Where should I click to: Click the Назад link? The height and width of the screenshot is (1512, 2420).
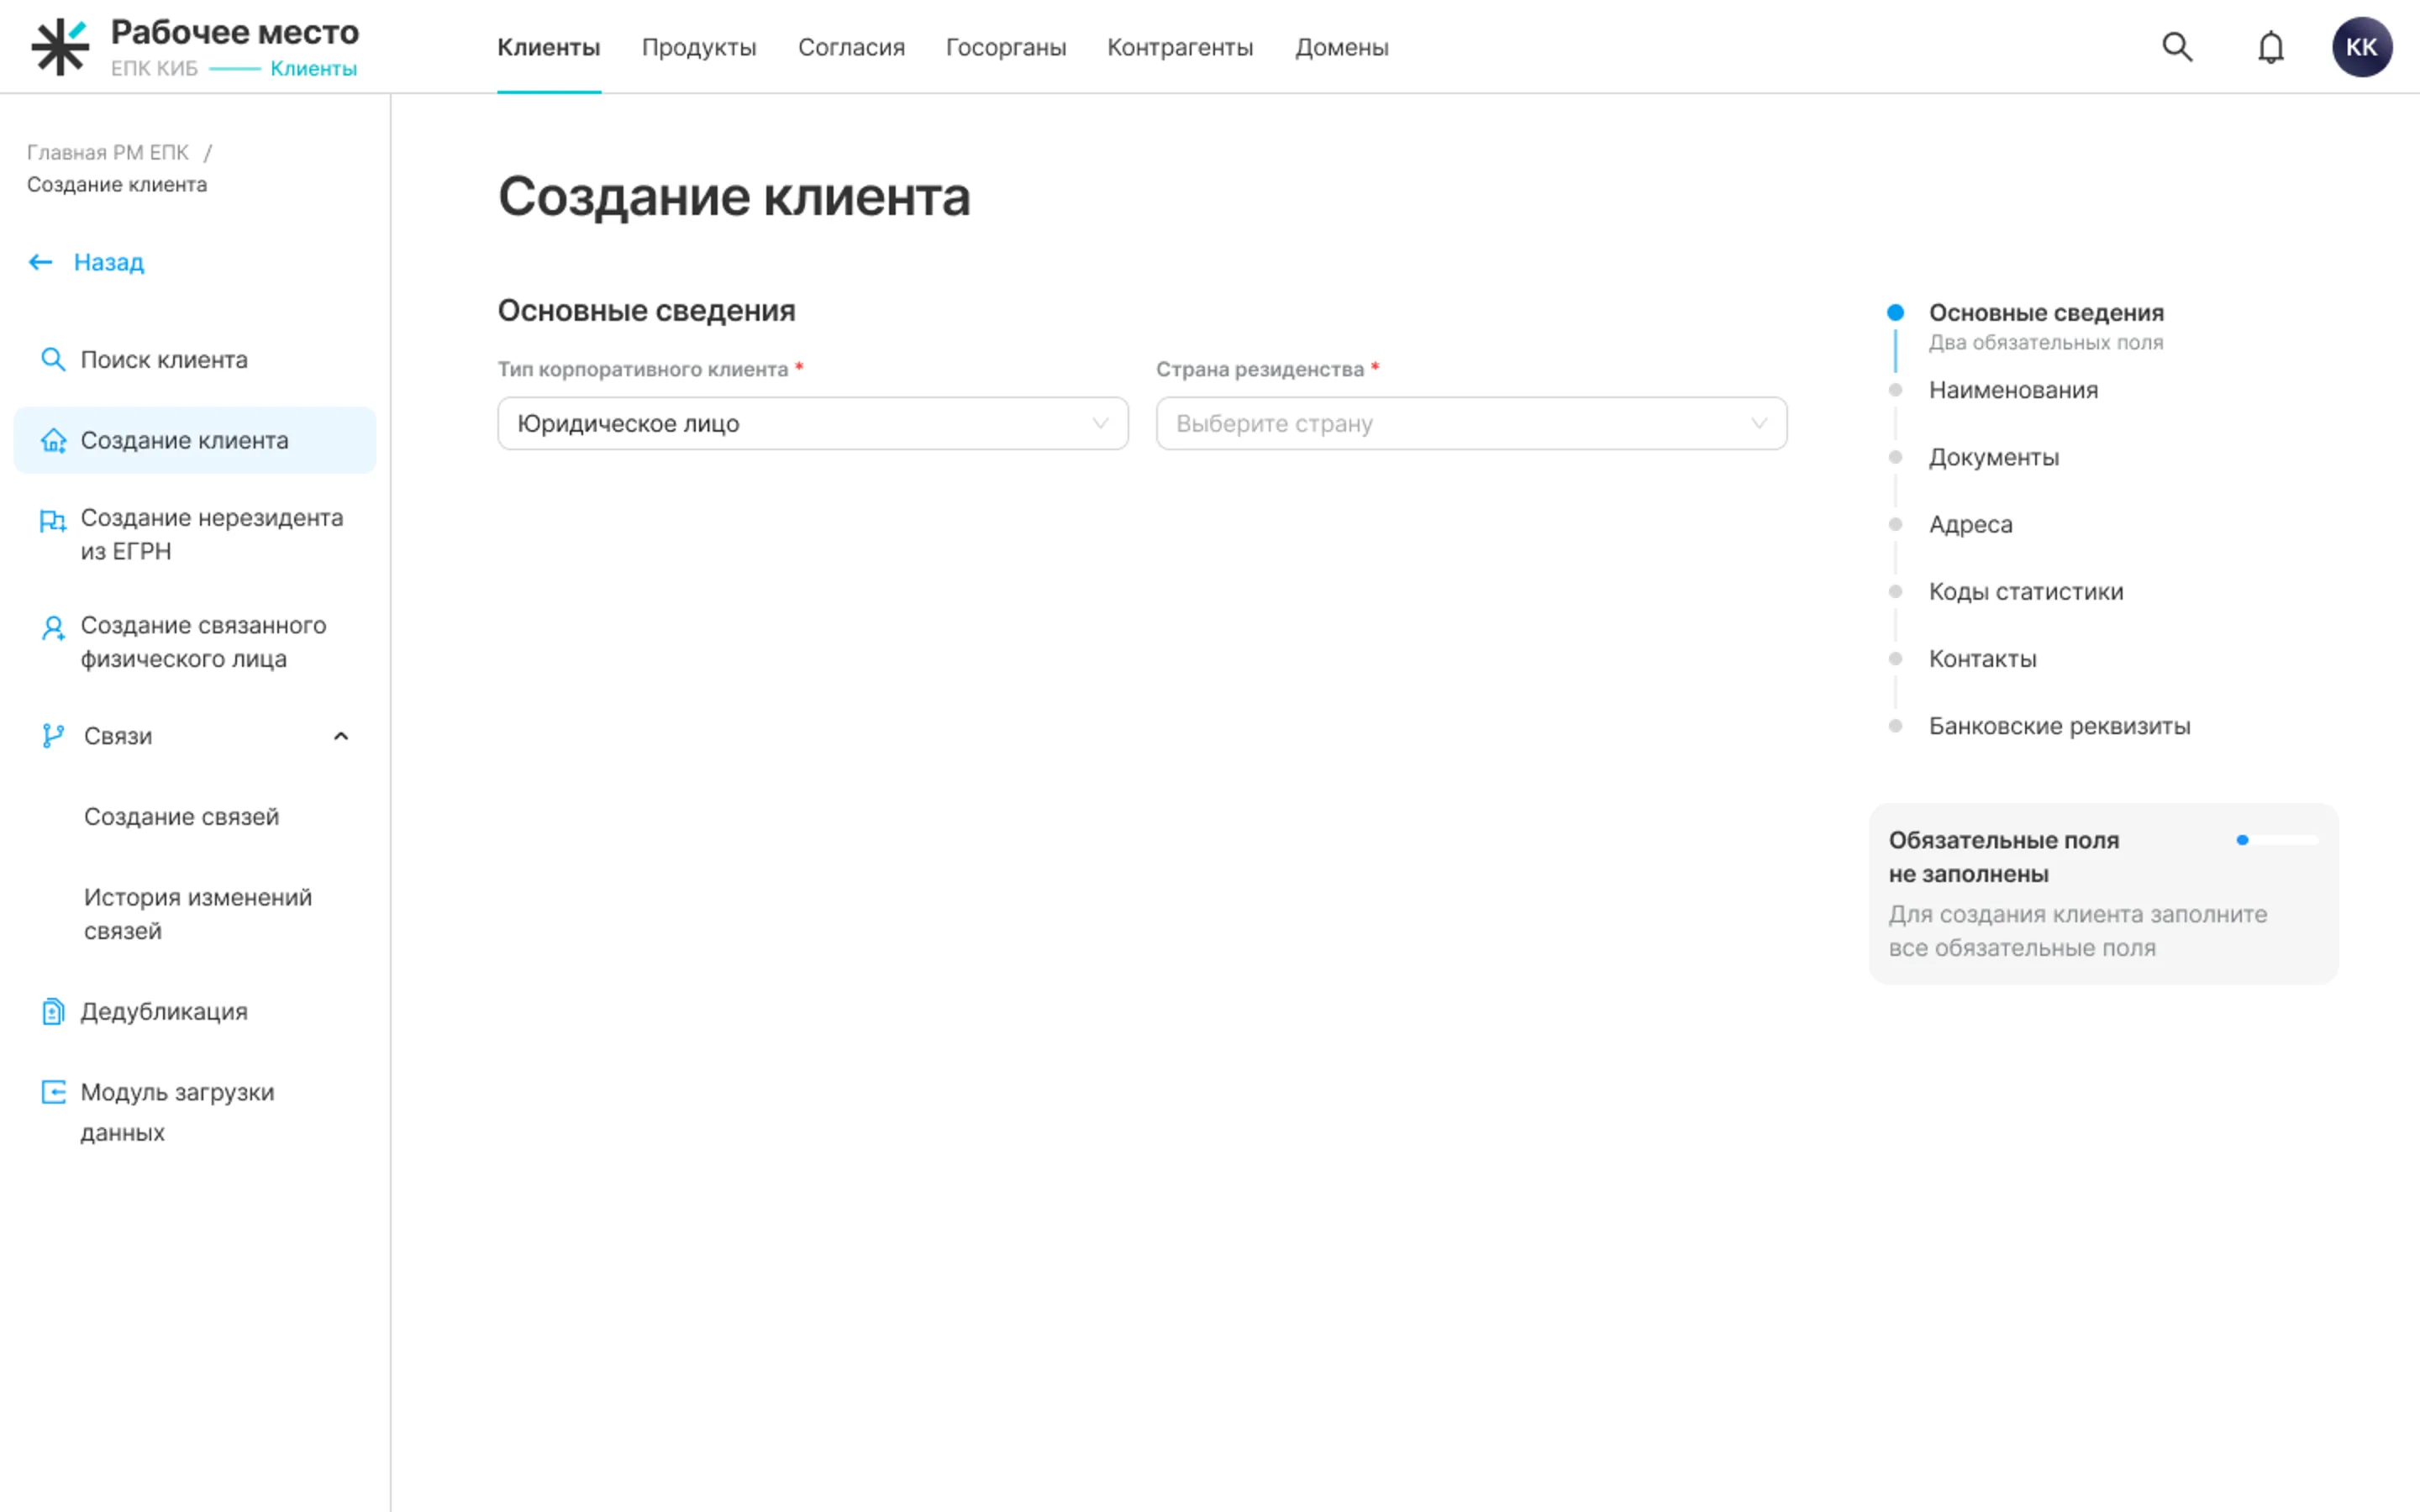tap(109, 262)
